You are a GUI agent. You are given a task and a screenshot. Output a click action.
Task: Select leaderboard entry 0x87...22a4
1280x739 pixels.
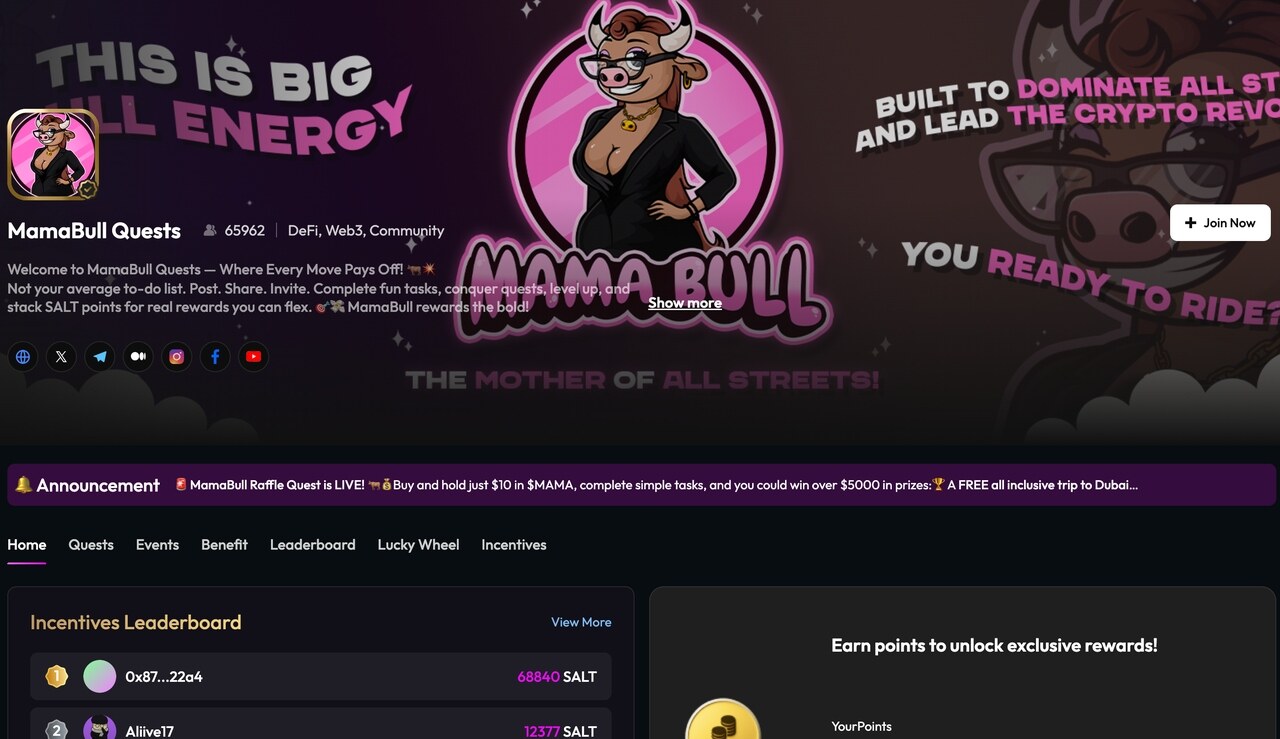tap(321, 677)
